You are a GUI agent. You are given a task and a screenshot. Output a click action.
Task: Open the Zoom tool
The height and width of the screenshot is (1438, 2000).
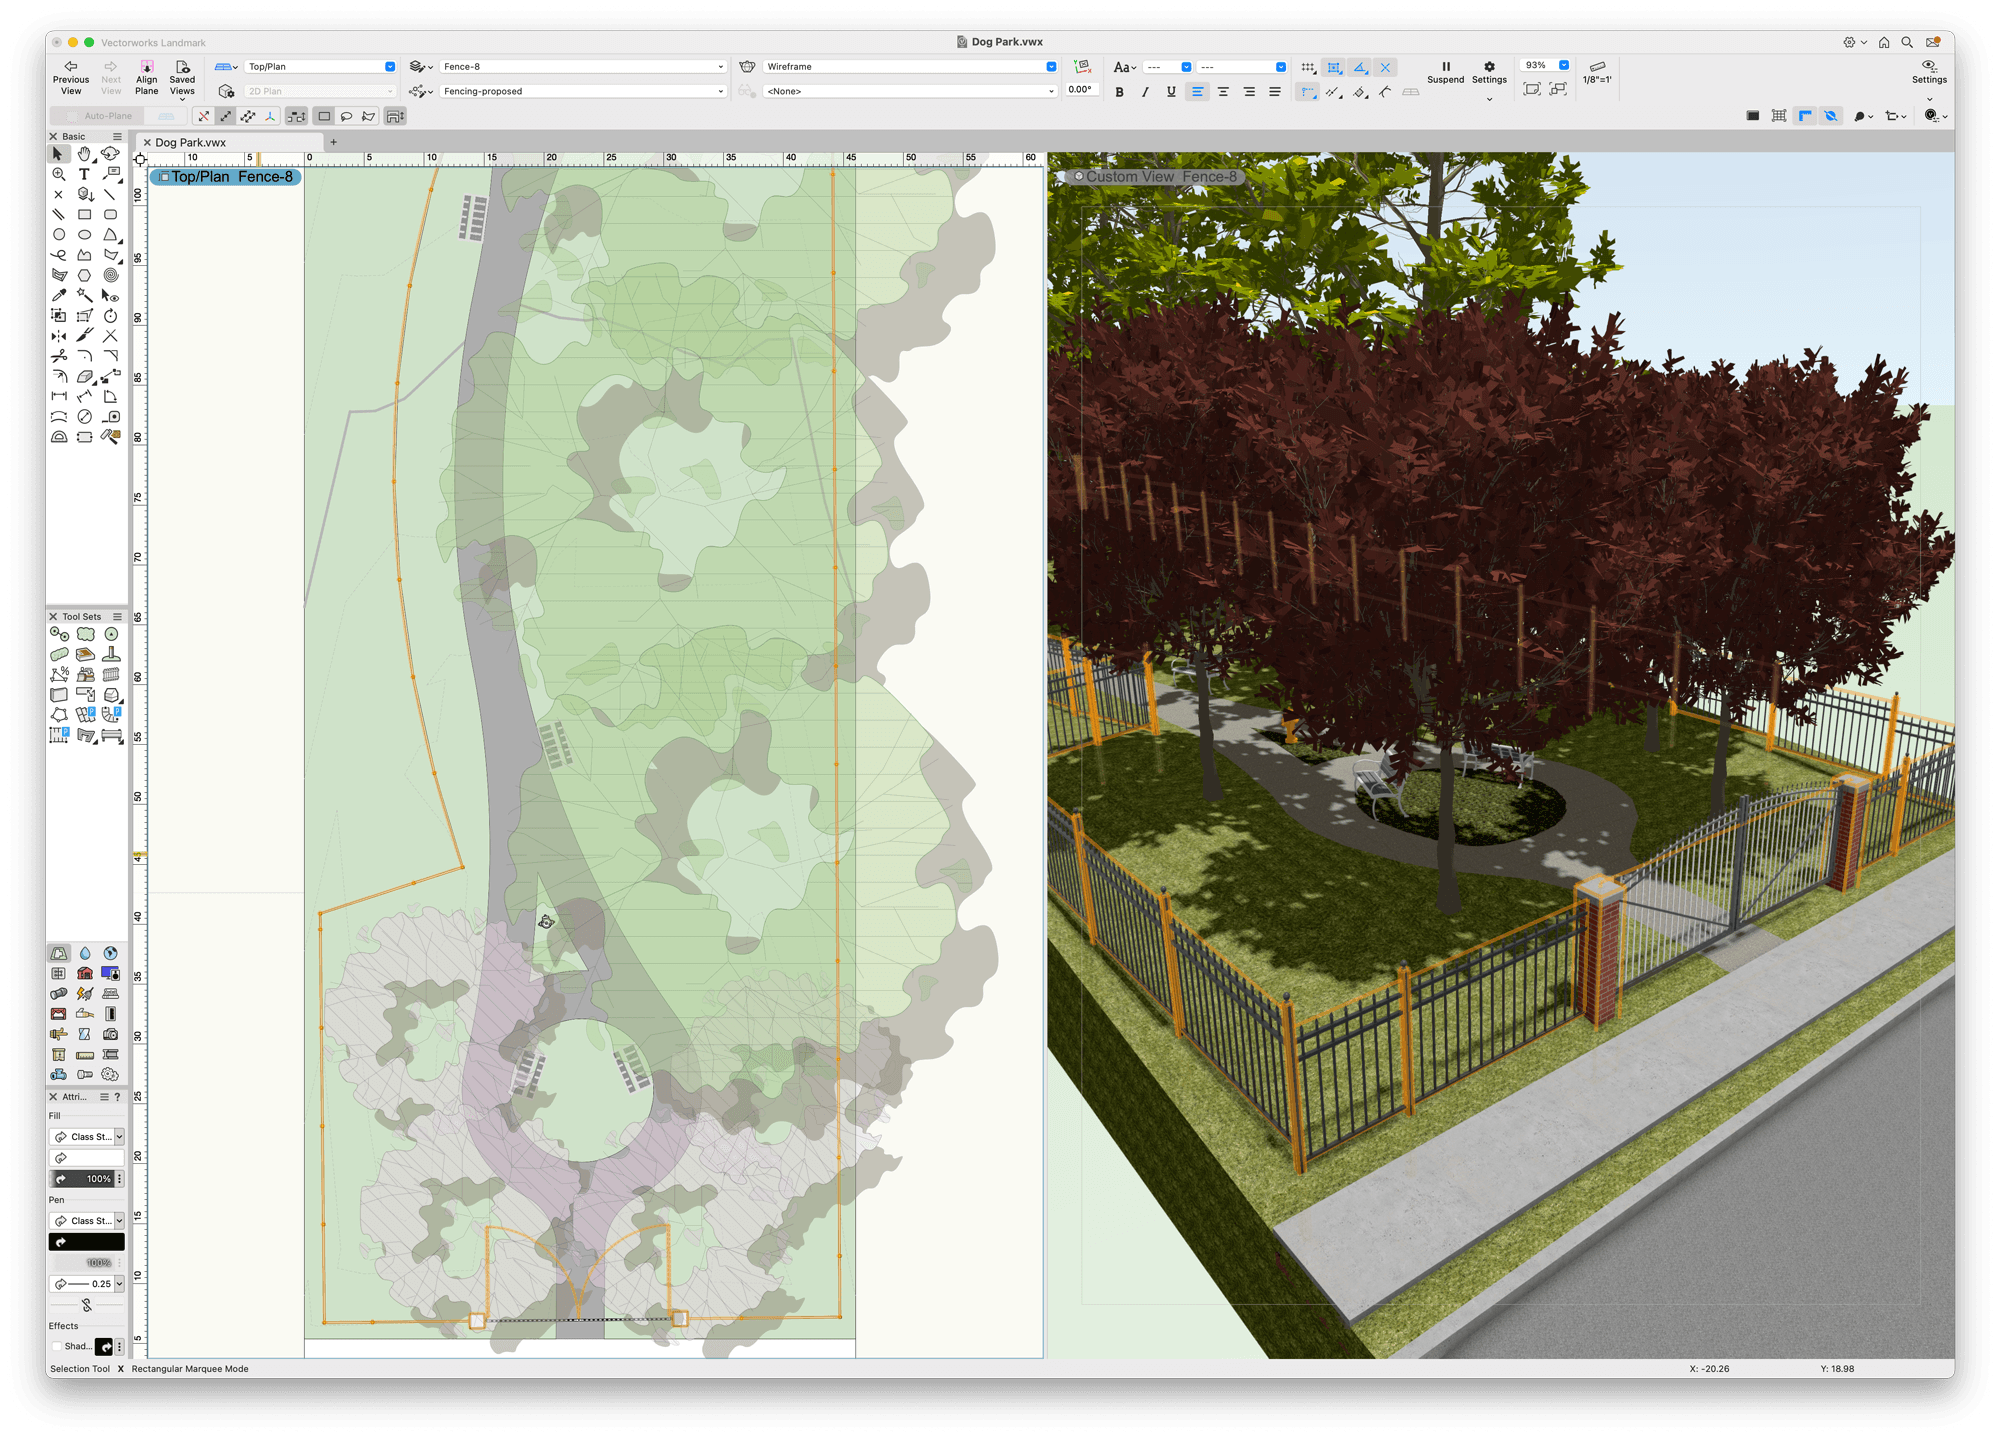(x=58, y=172)
